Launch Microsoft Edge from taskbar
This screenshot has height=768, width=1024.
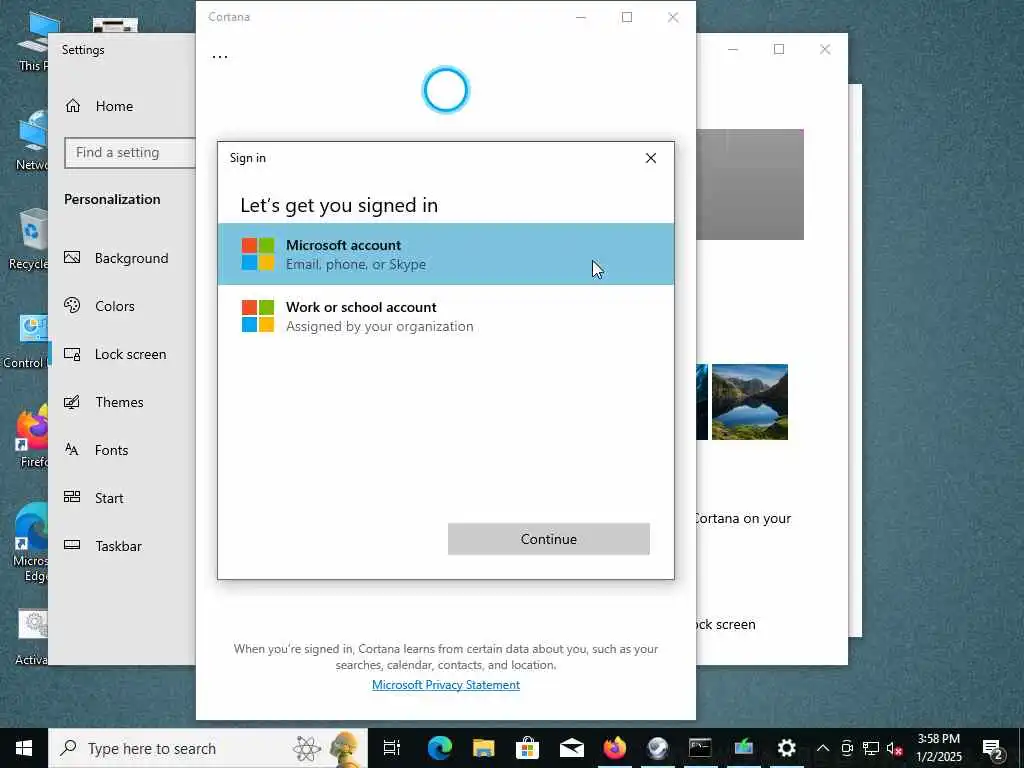pyautogui.click(x=440, y=748)
